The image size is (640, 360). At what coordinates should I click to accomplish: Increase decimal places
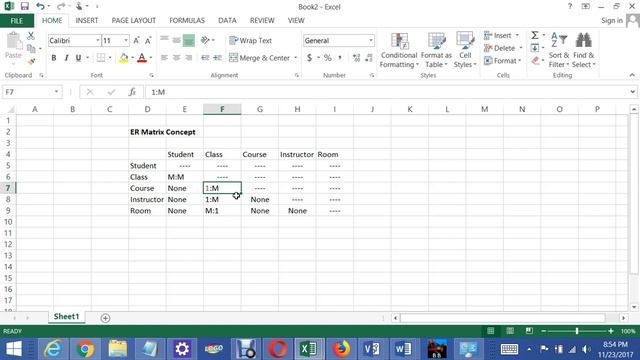coord(356,58)
